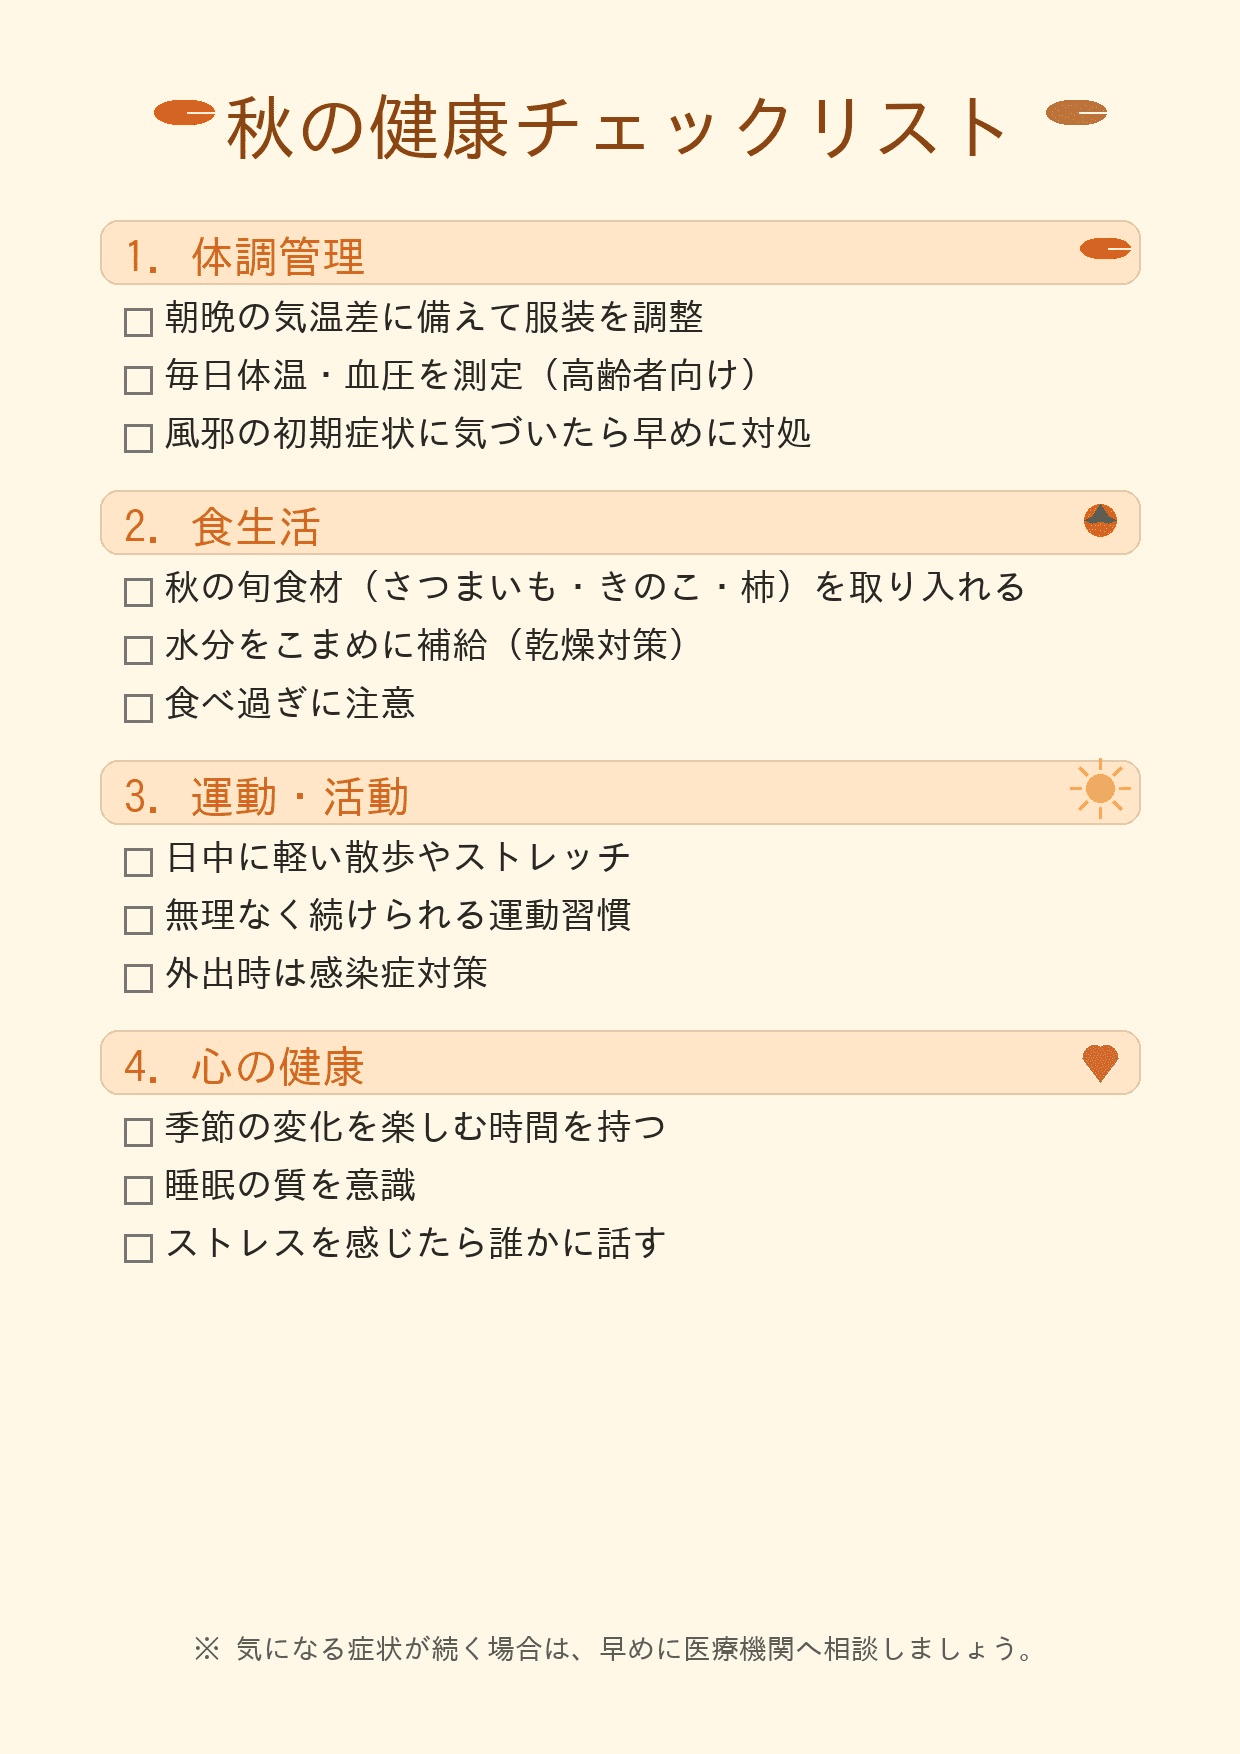This screenshot has width=1240, height=1754.
Task: Check the 外出時は感染症対策 checkbox
Action: click(138, 978)
